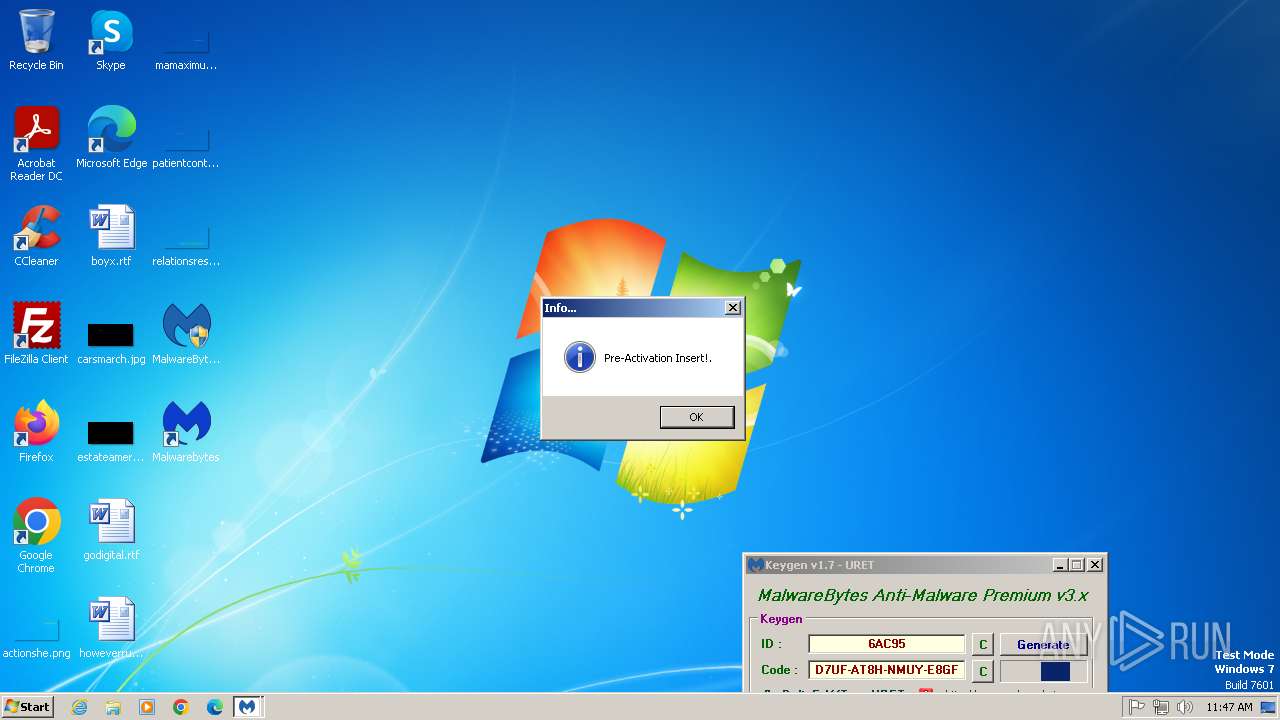This screenshot has height=720, width=1280.
Task: Select the Google Chrome desktop shortcut
Action: pos(36,536)
